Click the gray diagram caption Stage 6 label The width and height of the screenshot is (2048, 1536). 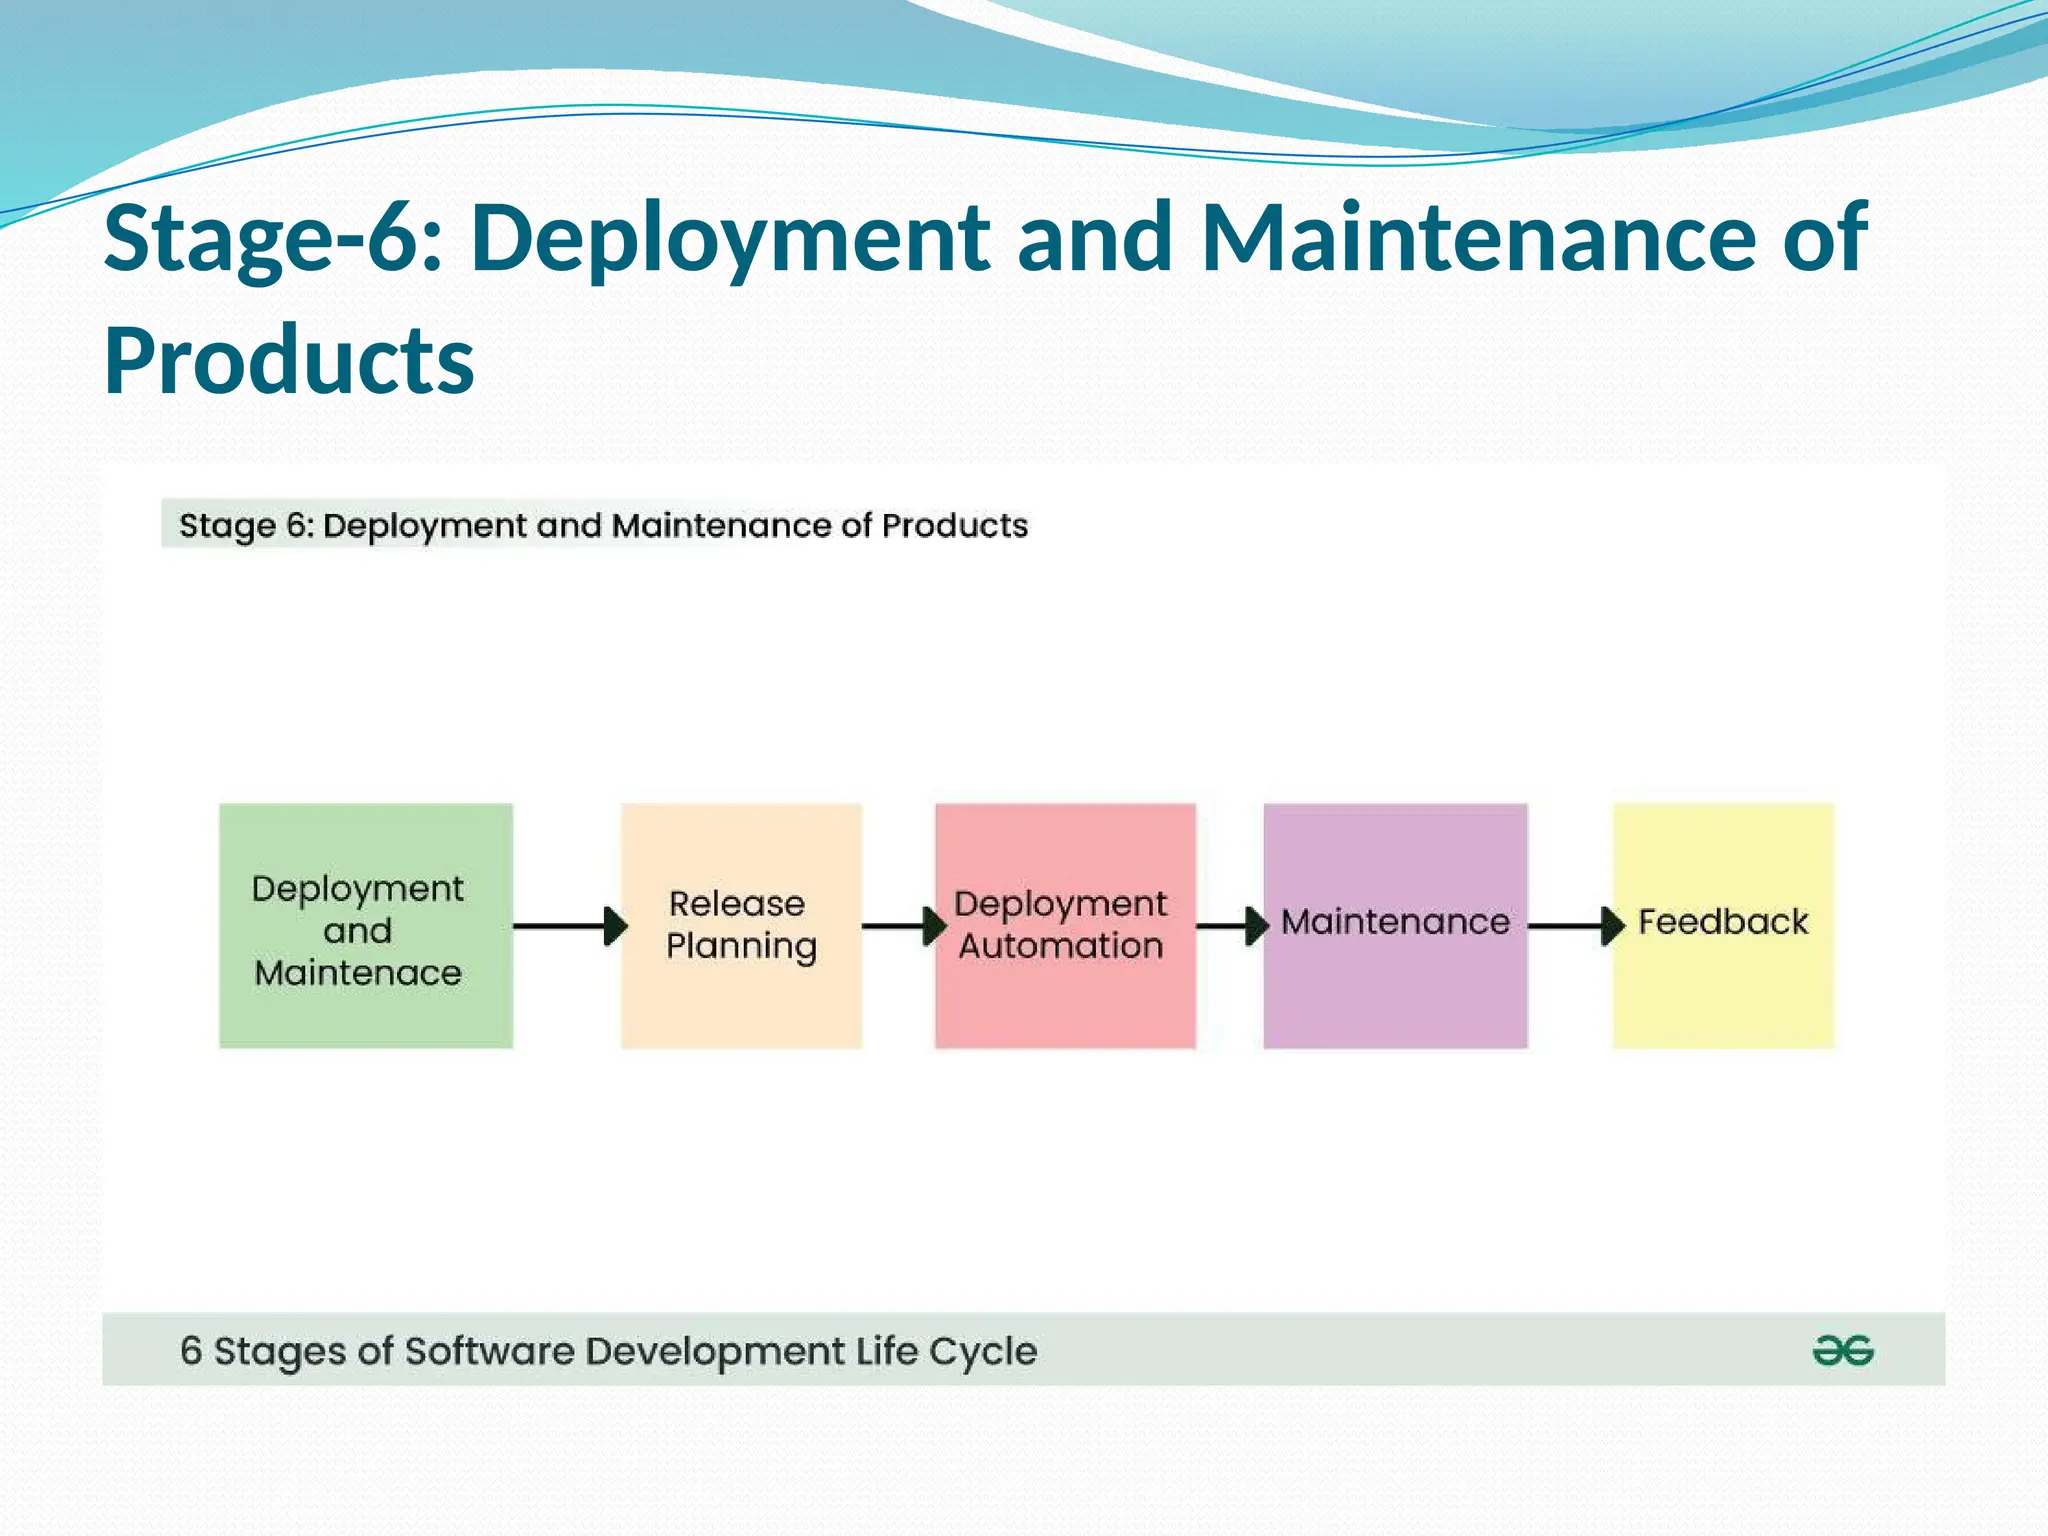click(603, 525)
